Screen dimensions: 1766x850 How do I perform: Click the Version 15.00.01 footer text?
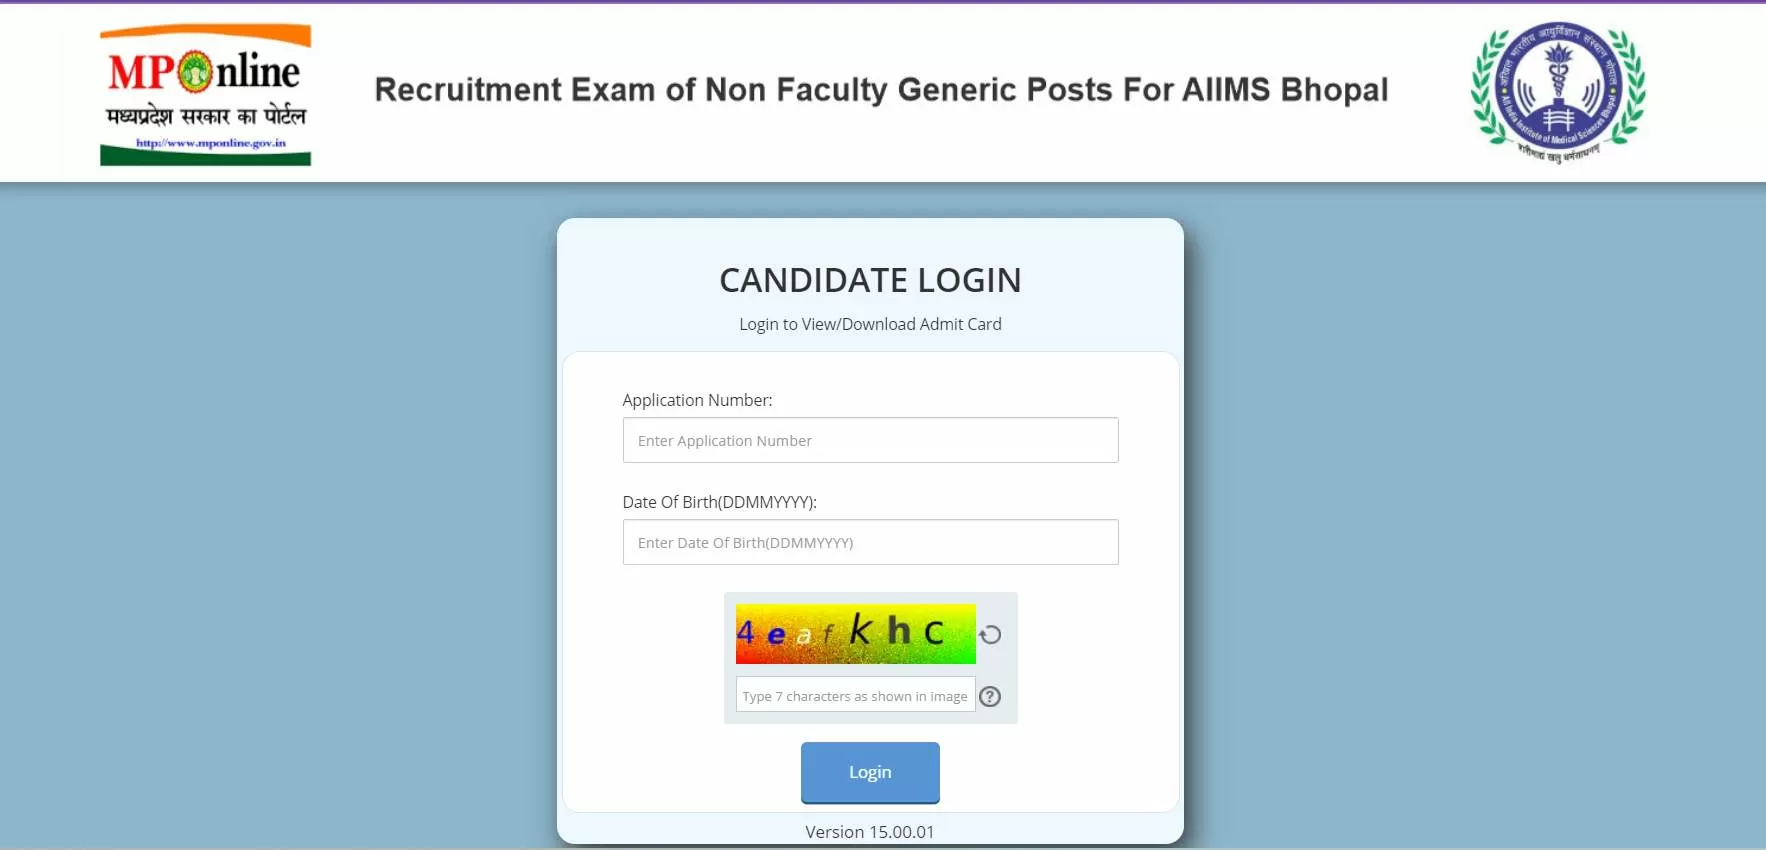point(870,832)
